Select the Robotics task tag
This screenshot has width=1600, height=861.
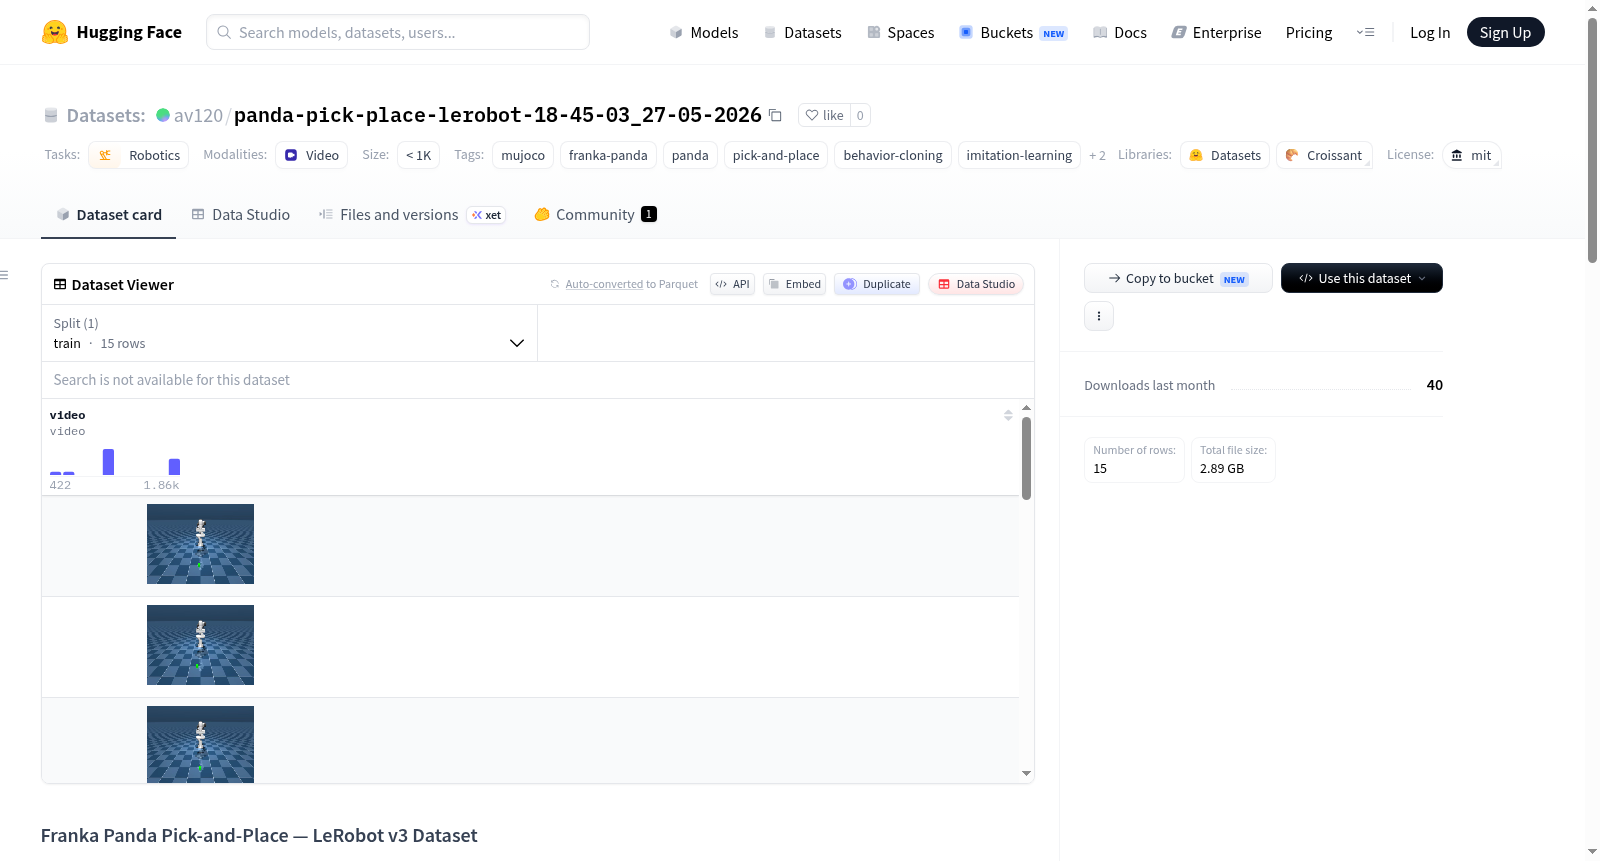(139, 155)
